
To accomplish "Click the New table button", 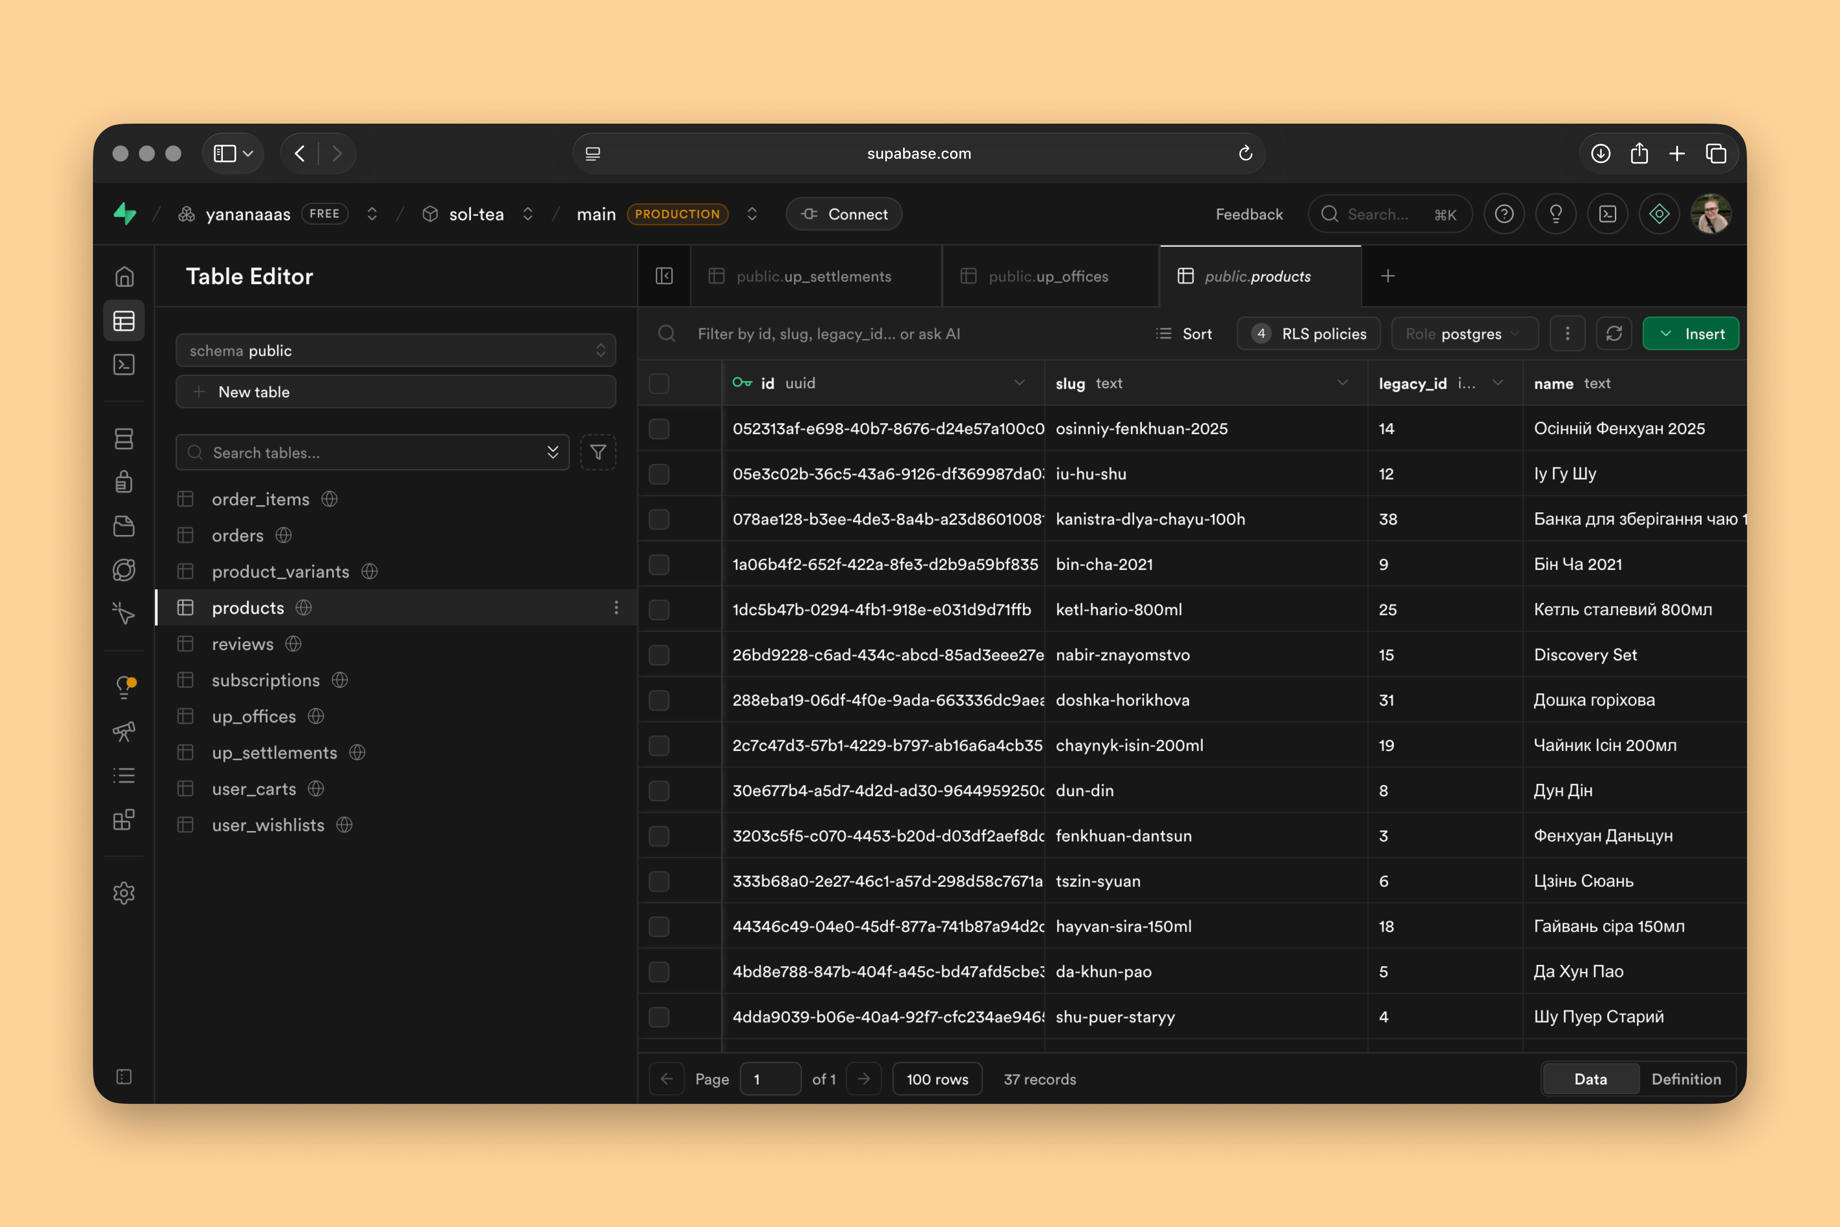I will [x=396, y=392].
